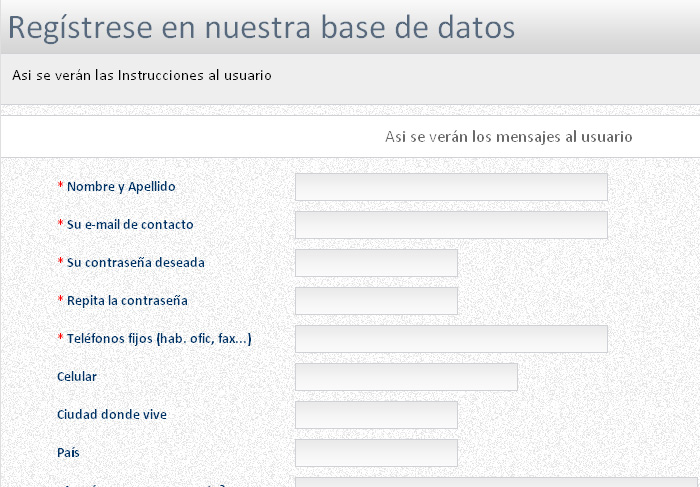
Task: Click the 'Teléfonos fijos (hab. ofic, fax...)' label
Action: pyautogui.click(x=159, y=339)
